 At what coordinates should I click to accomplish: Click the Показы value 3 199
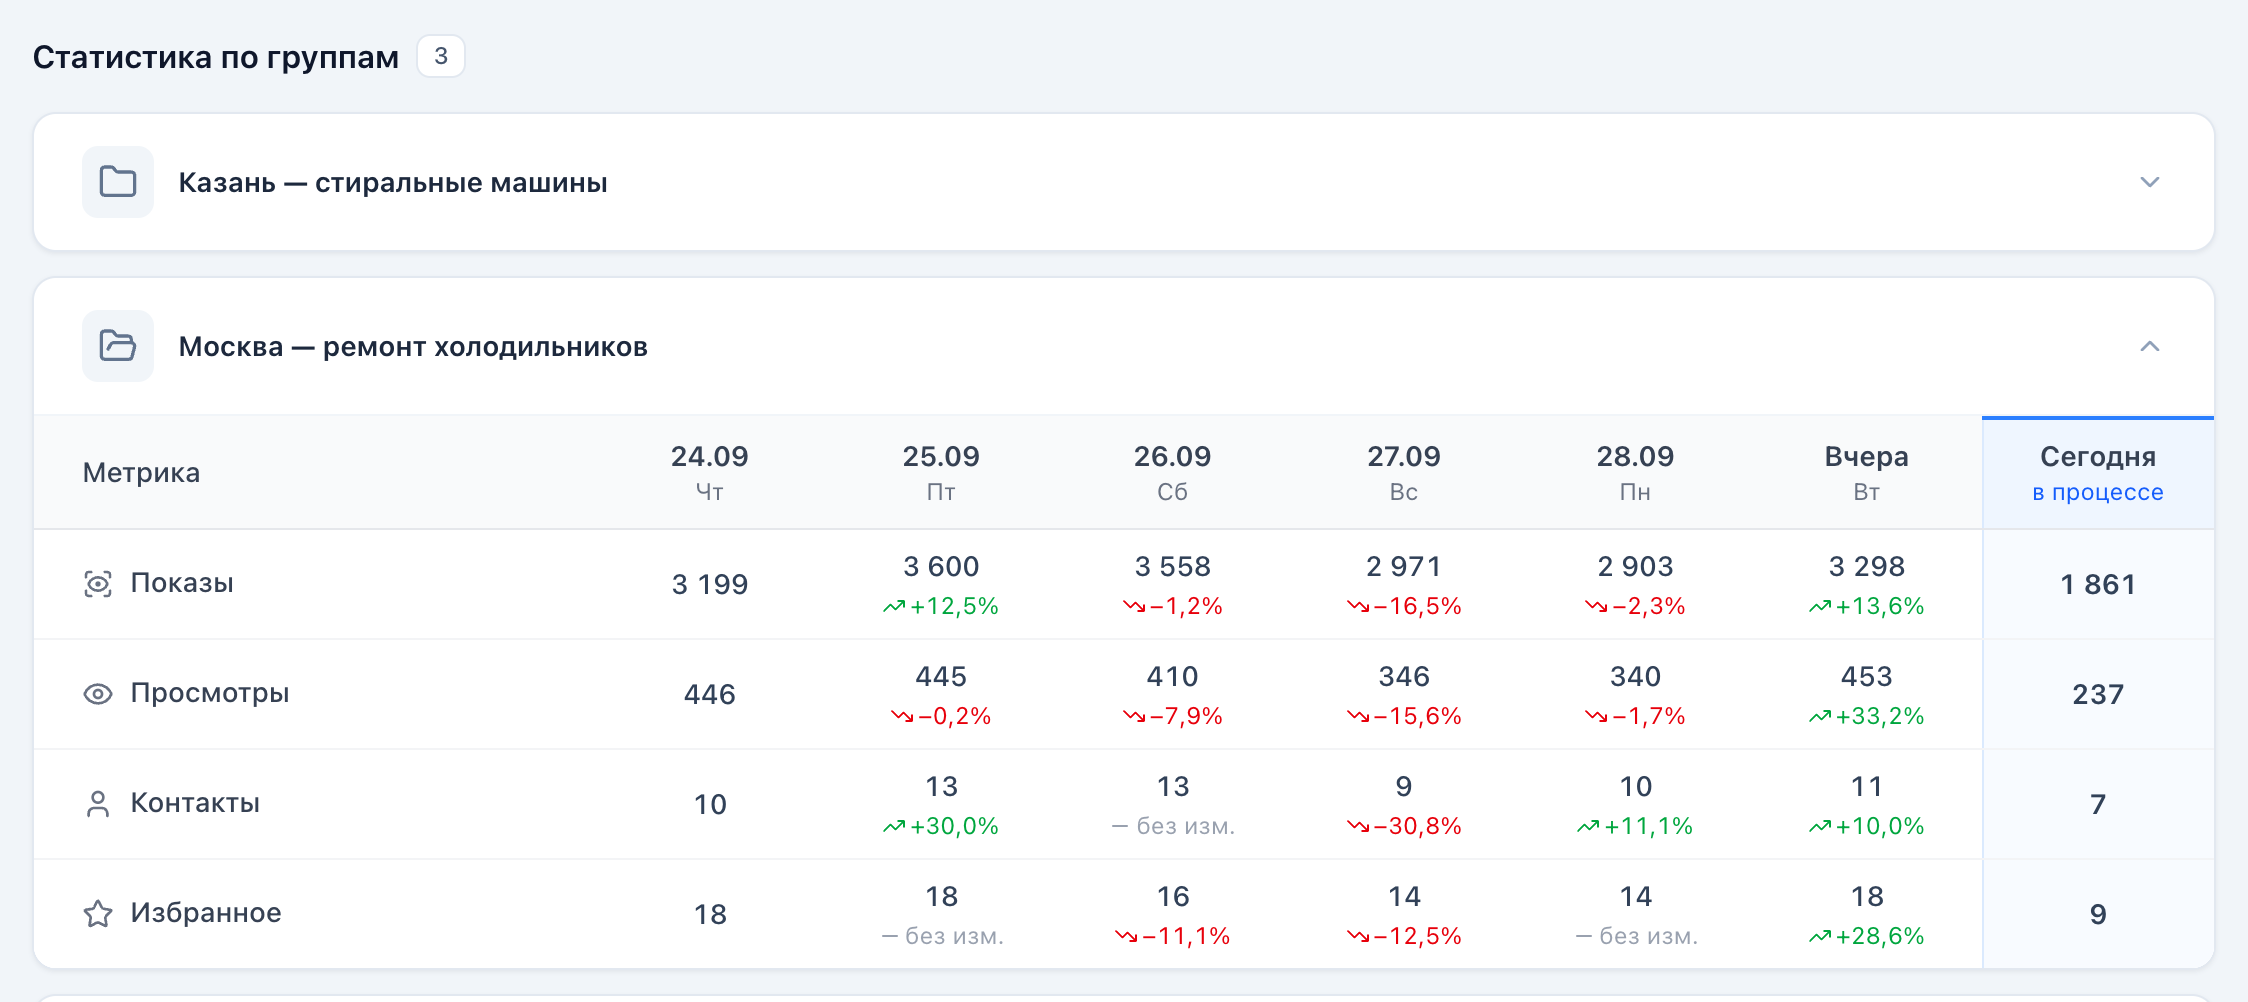(710, 584)
